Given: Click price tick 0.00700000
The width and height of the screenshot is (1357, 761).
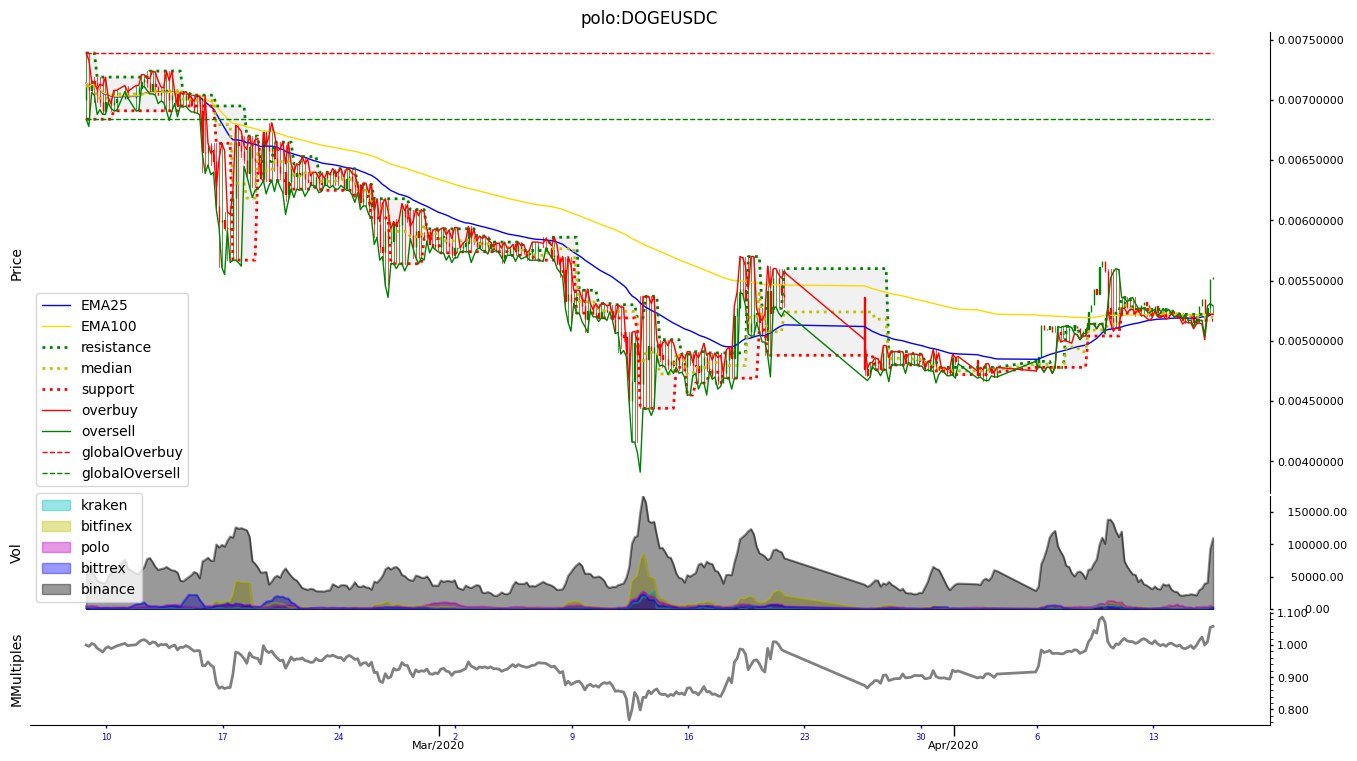Looking at the screenshot, I should 1313,101.
